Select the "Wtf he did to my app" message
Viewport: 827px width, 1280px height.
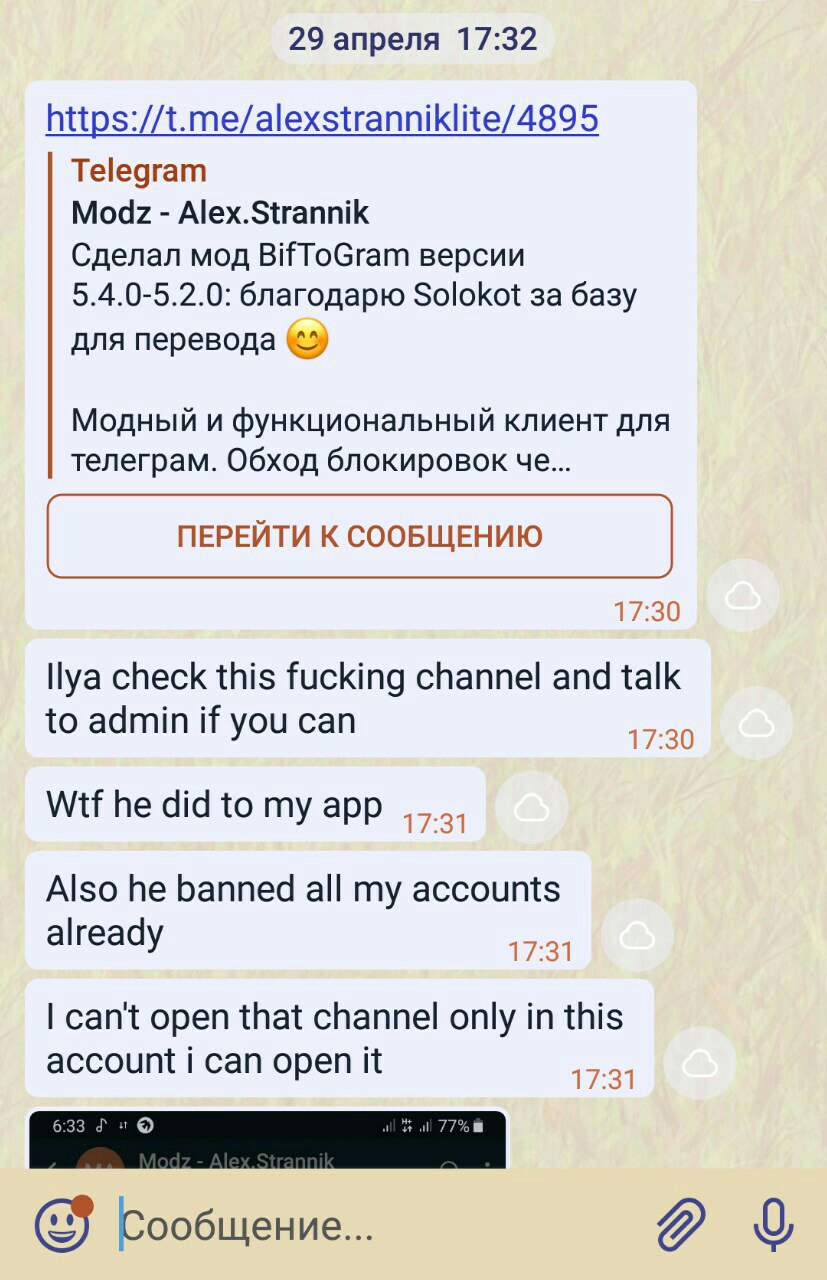255,804
